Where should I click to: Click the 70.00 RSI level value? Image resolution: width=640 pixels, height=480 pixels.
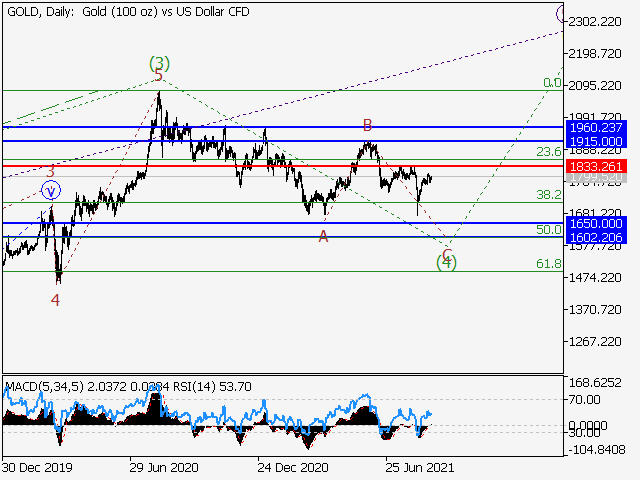coord(584,400)
